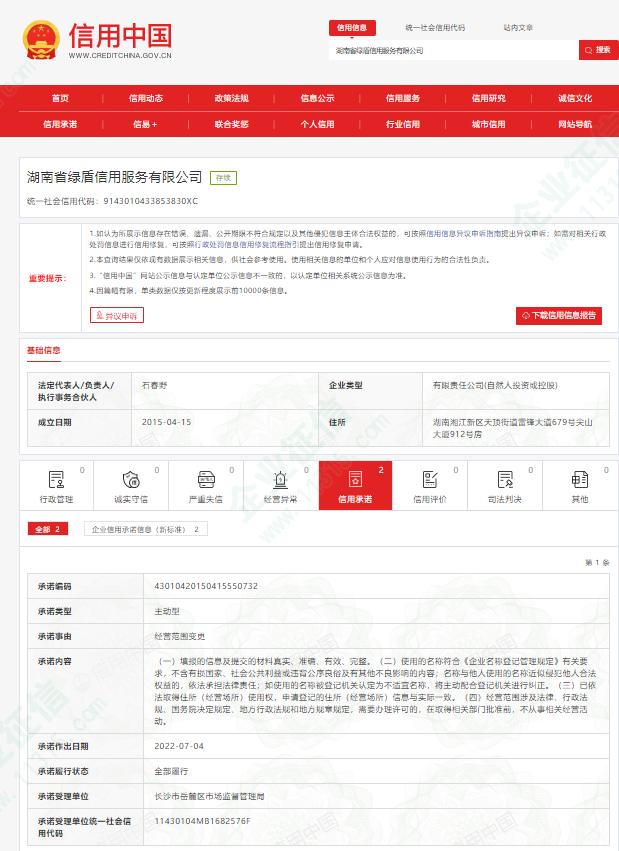Click the red 搜索 search button
619x851 pixels.
[598, 50]
